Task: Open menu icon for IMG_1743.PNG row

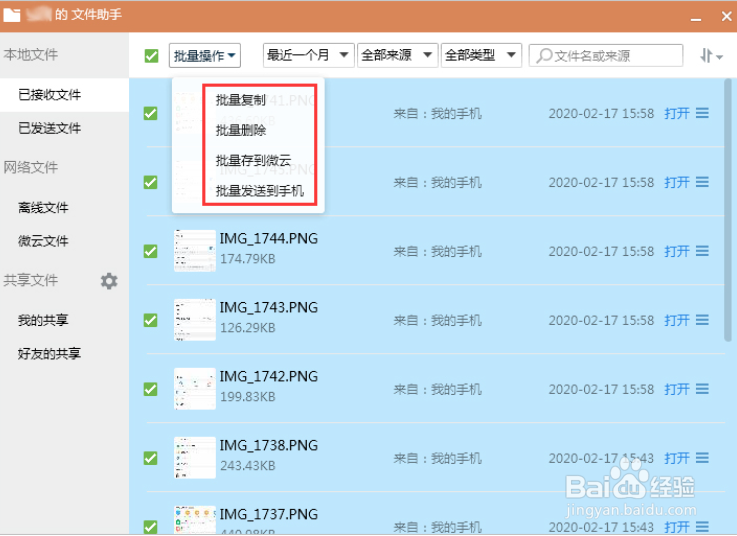Action: (x=702, y=320)
